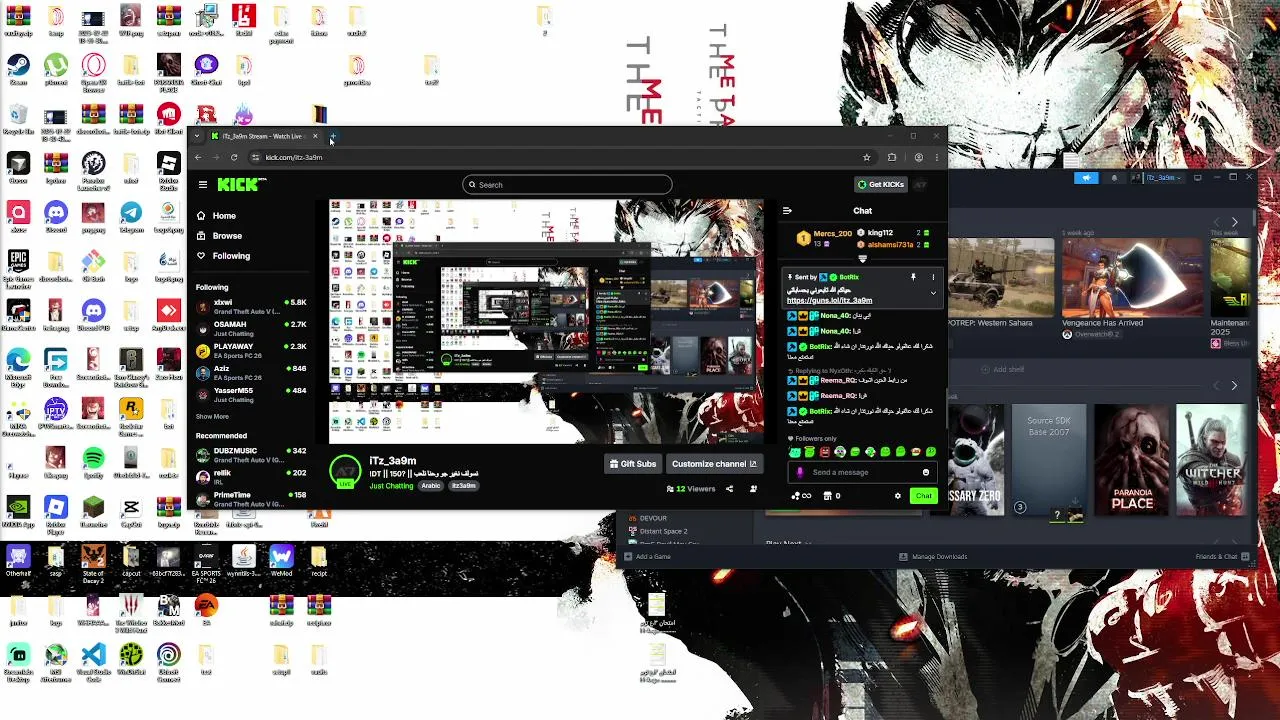Open the guns.lol/itz_3a9m link
Viewport: 1280px width, 720px height.
click(829, 300)
